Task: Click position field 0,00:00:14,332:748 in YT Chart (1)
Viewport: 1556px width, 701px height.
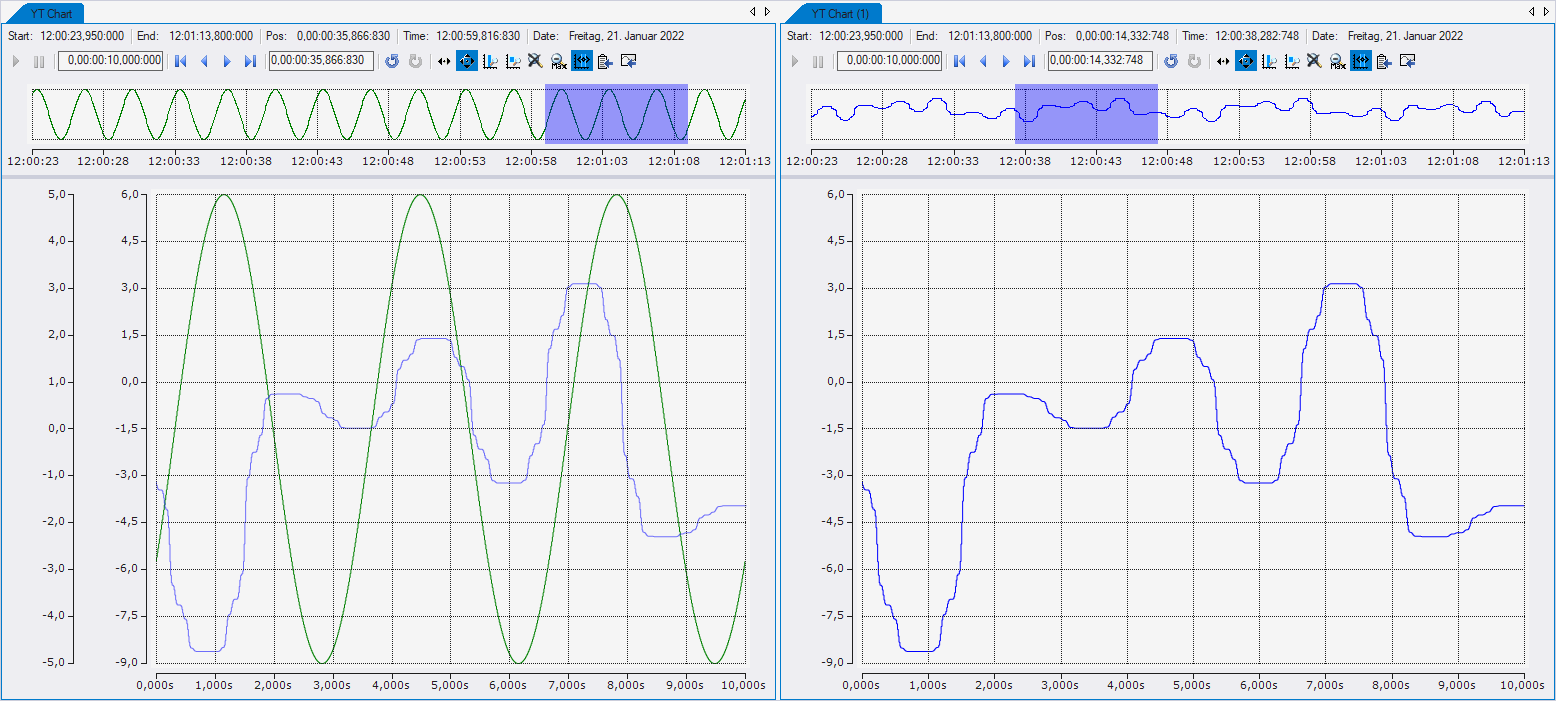Action: [x=1100, y=61]
